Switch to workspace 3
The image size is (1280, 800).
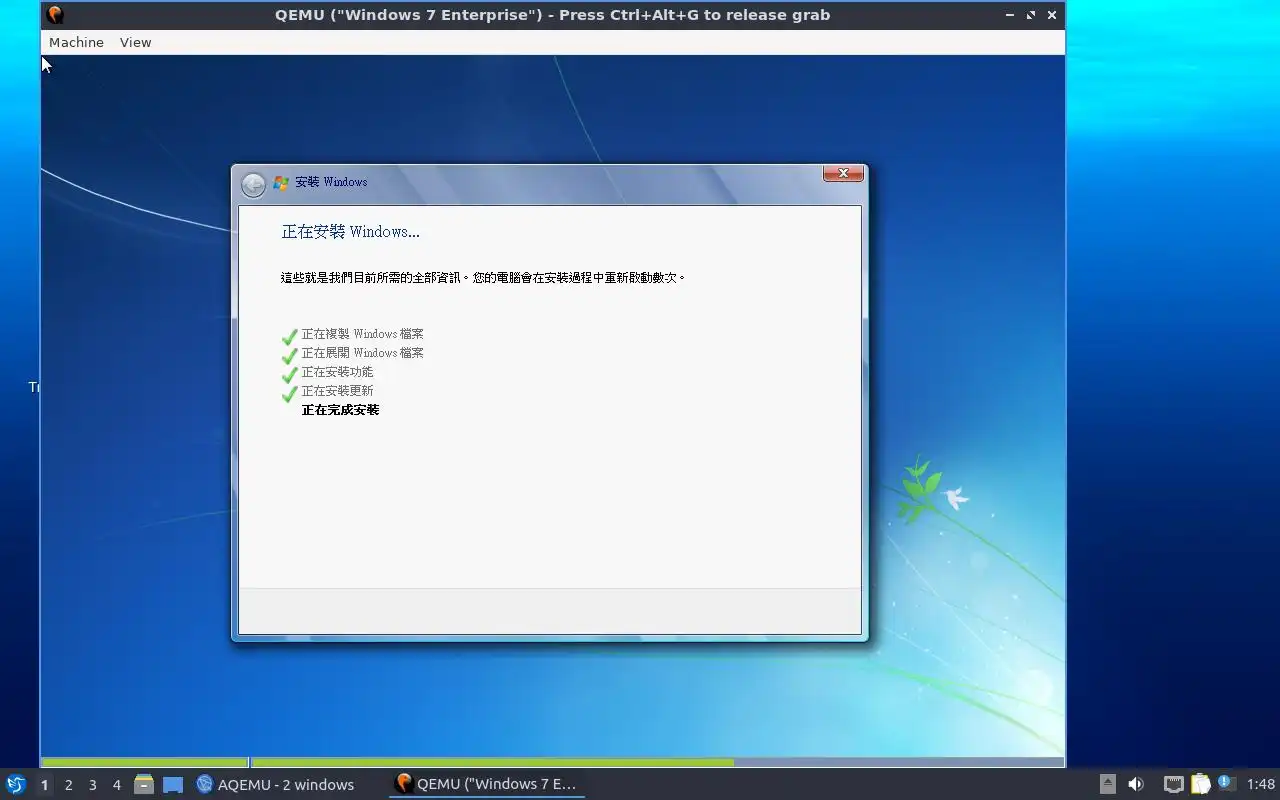[x=92, y=785]
